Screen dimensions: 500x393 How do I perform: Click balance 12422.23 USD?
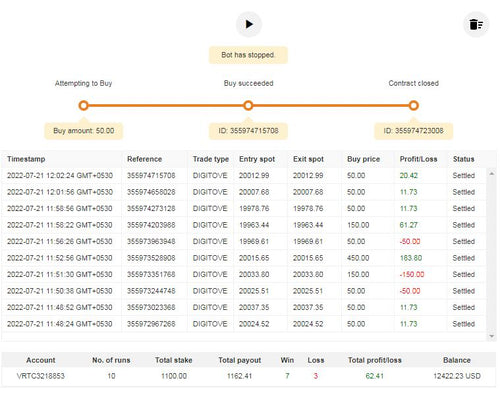(x=457, y=376)
